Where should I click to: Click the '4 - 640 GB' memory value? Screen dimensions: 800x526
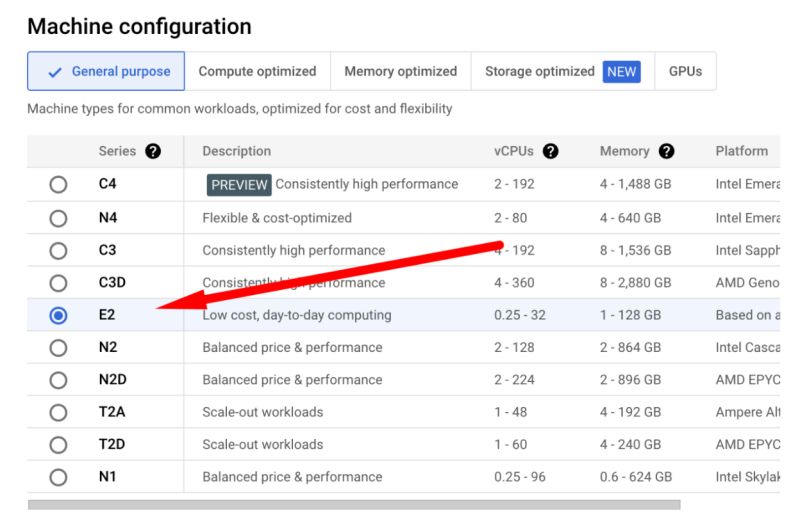point(631,218)
